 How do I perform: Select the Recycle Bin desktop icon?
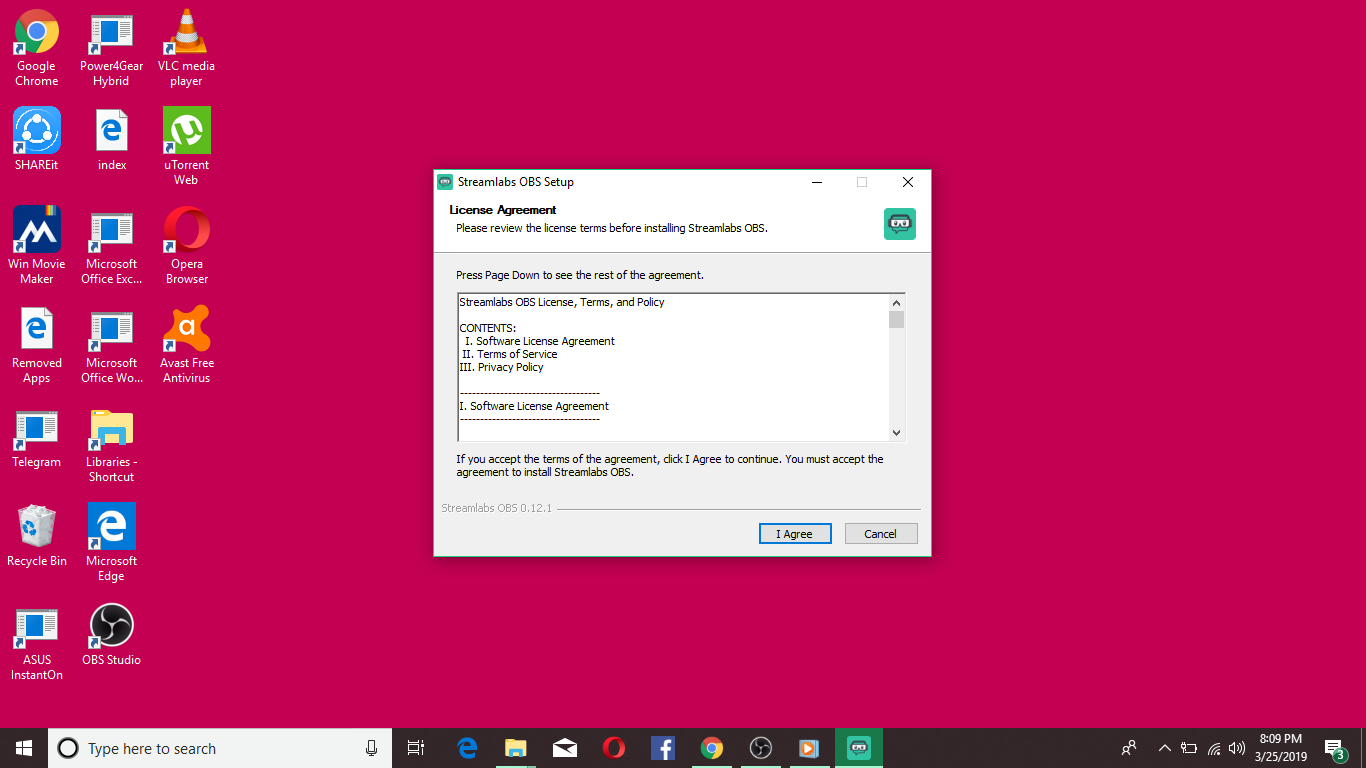pos(37,536)
